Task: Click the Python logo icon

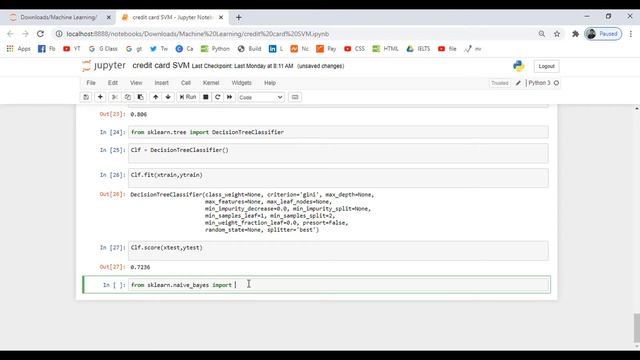Action: [519, 66]
